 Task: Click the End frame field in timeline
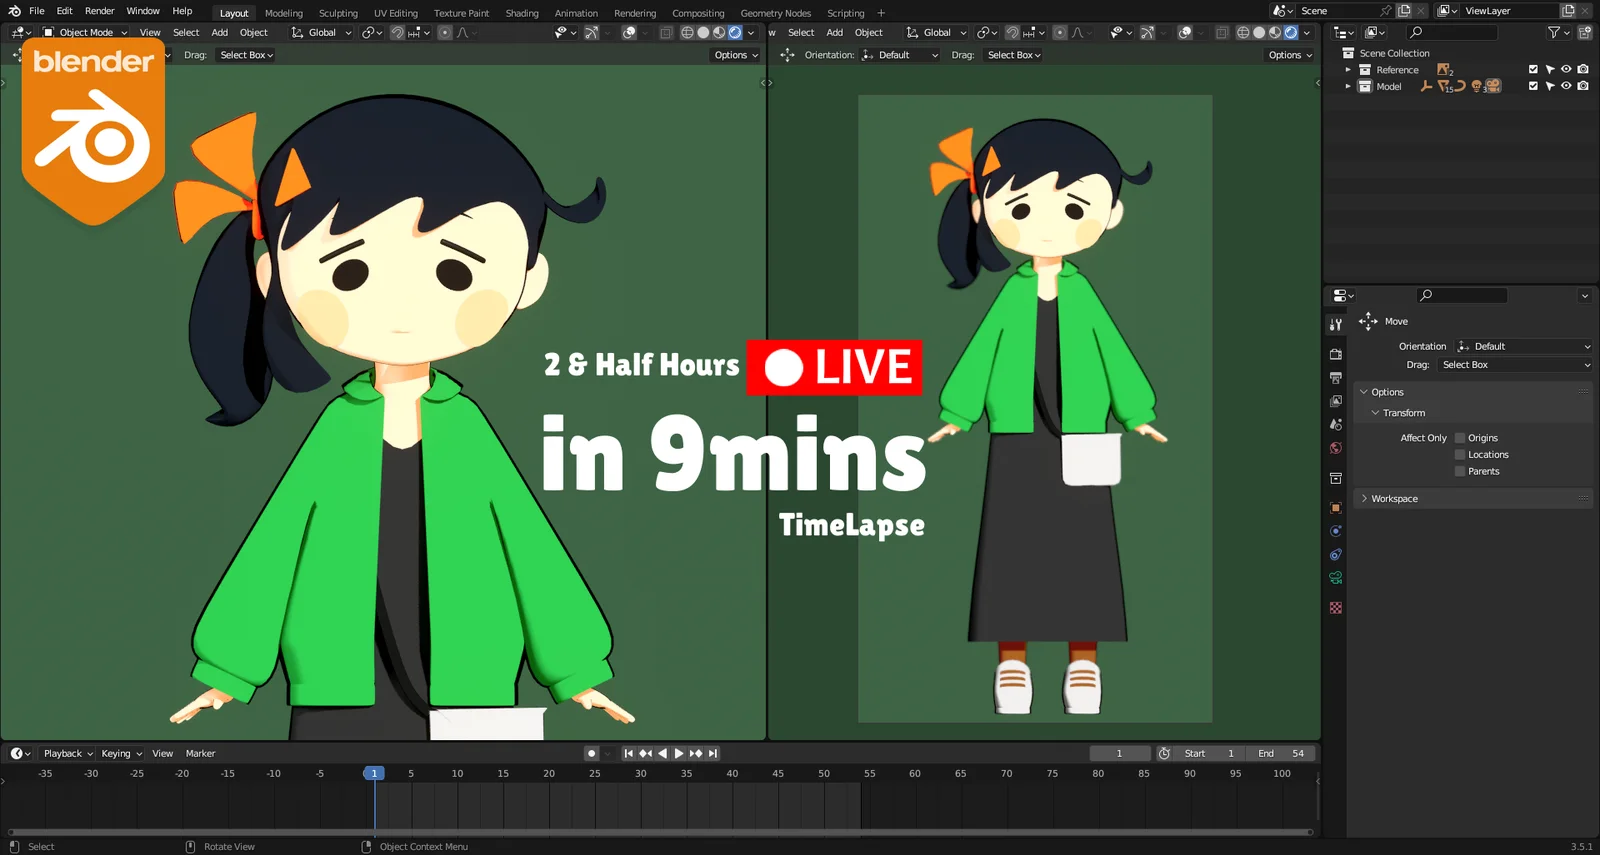click(x=1282, y=753)
